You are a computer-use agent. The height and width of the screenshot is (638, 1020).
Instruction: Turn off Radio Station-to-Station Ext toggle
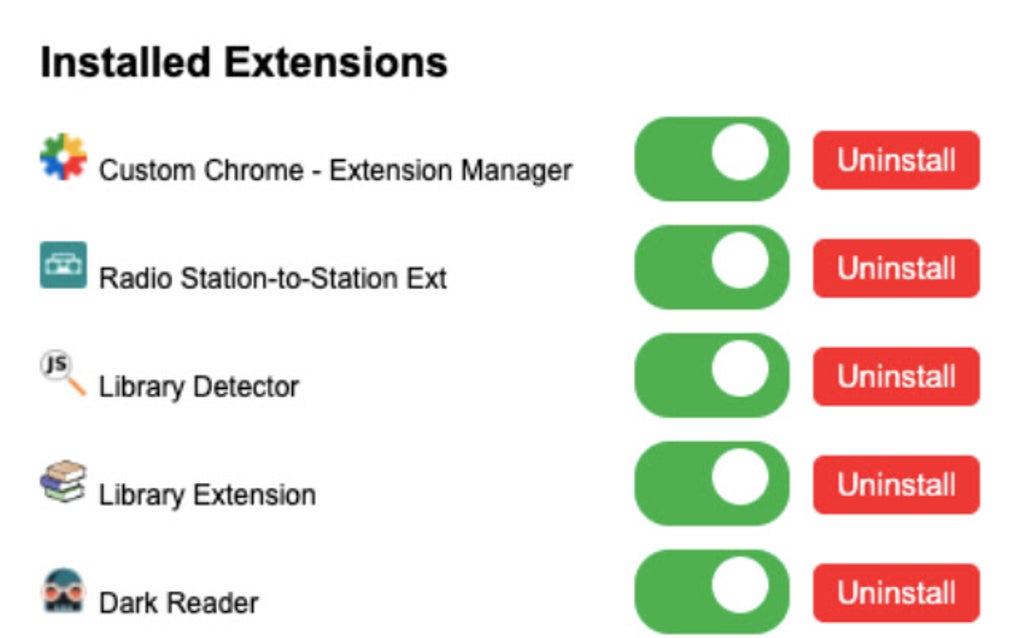coord(711,267)
